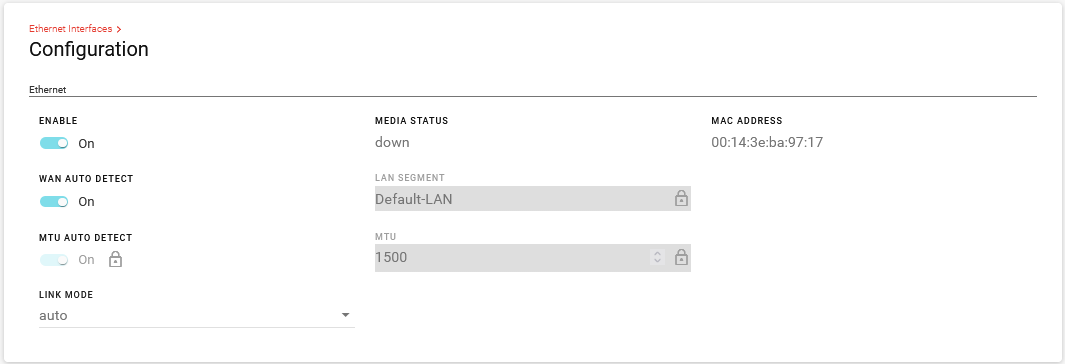Image resolution: width=1065 pixels, height=364 pixels.
Task: Toggle the Enable switch off
Action: [54, 143]
